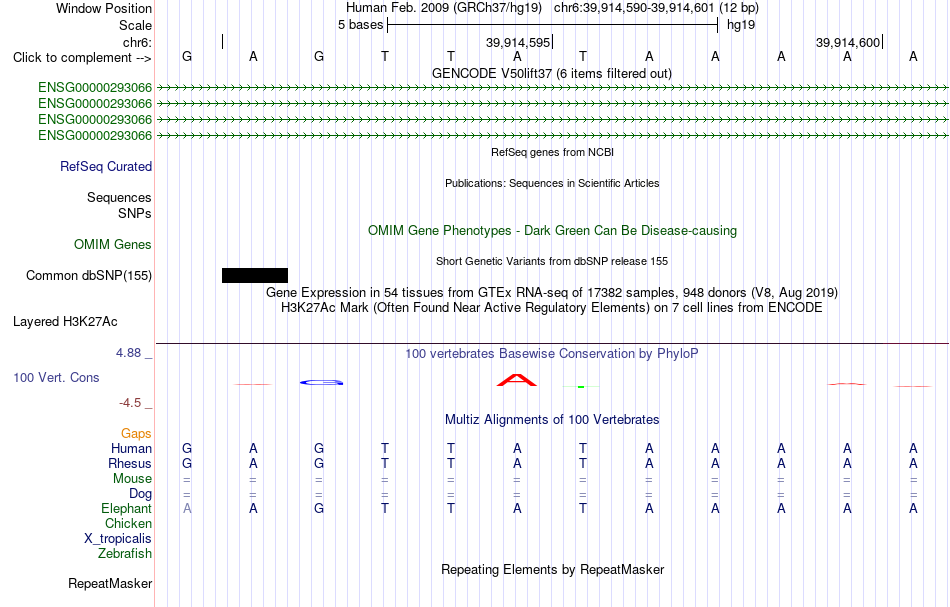
Task: Click the first base G in complement row
Action: 187,56
